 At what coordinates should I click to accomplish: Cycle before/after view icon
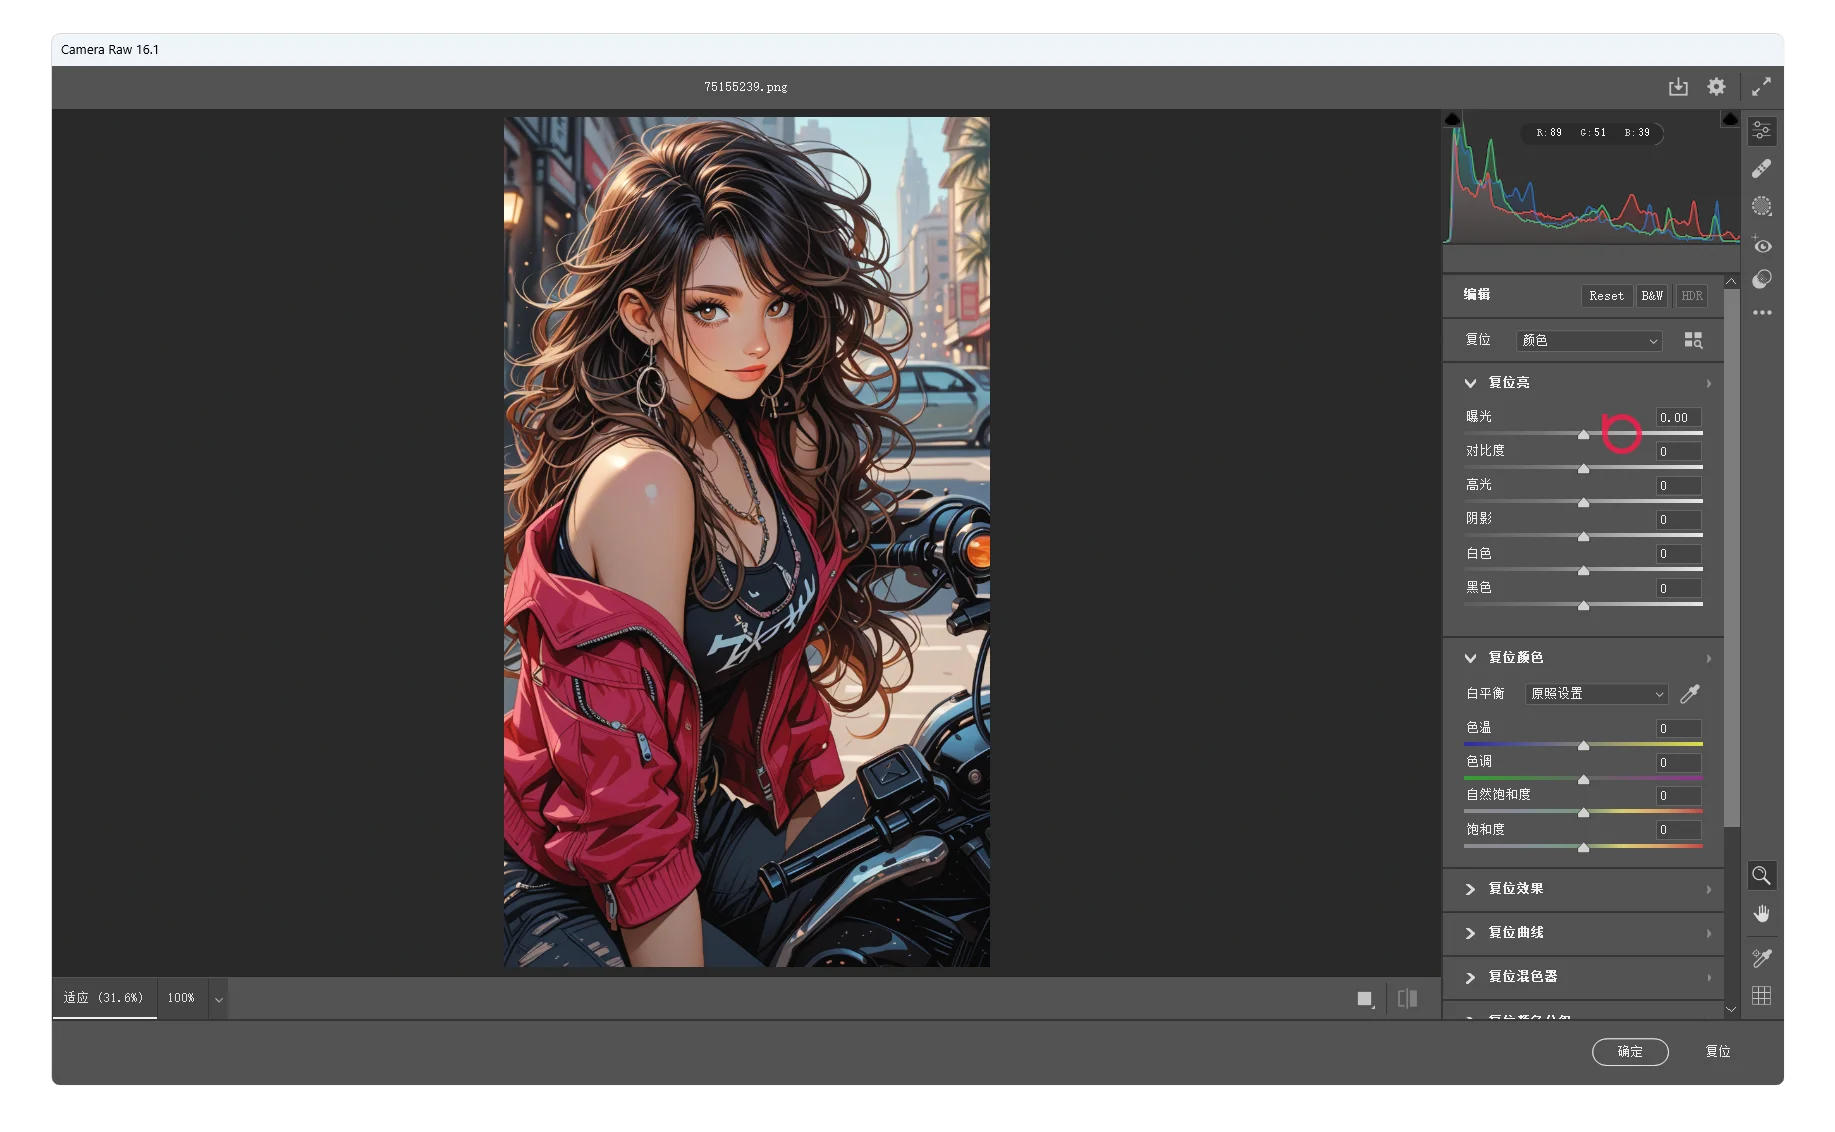pos(1407,998)
